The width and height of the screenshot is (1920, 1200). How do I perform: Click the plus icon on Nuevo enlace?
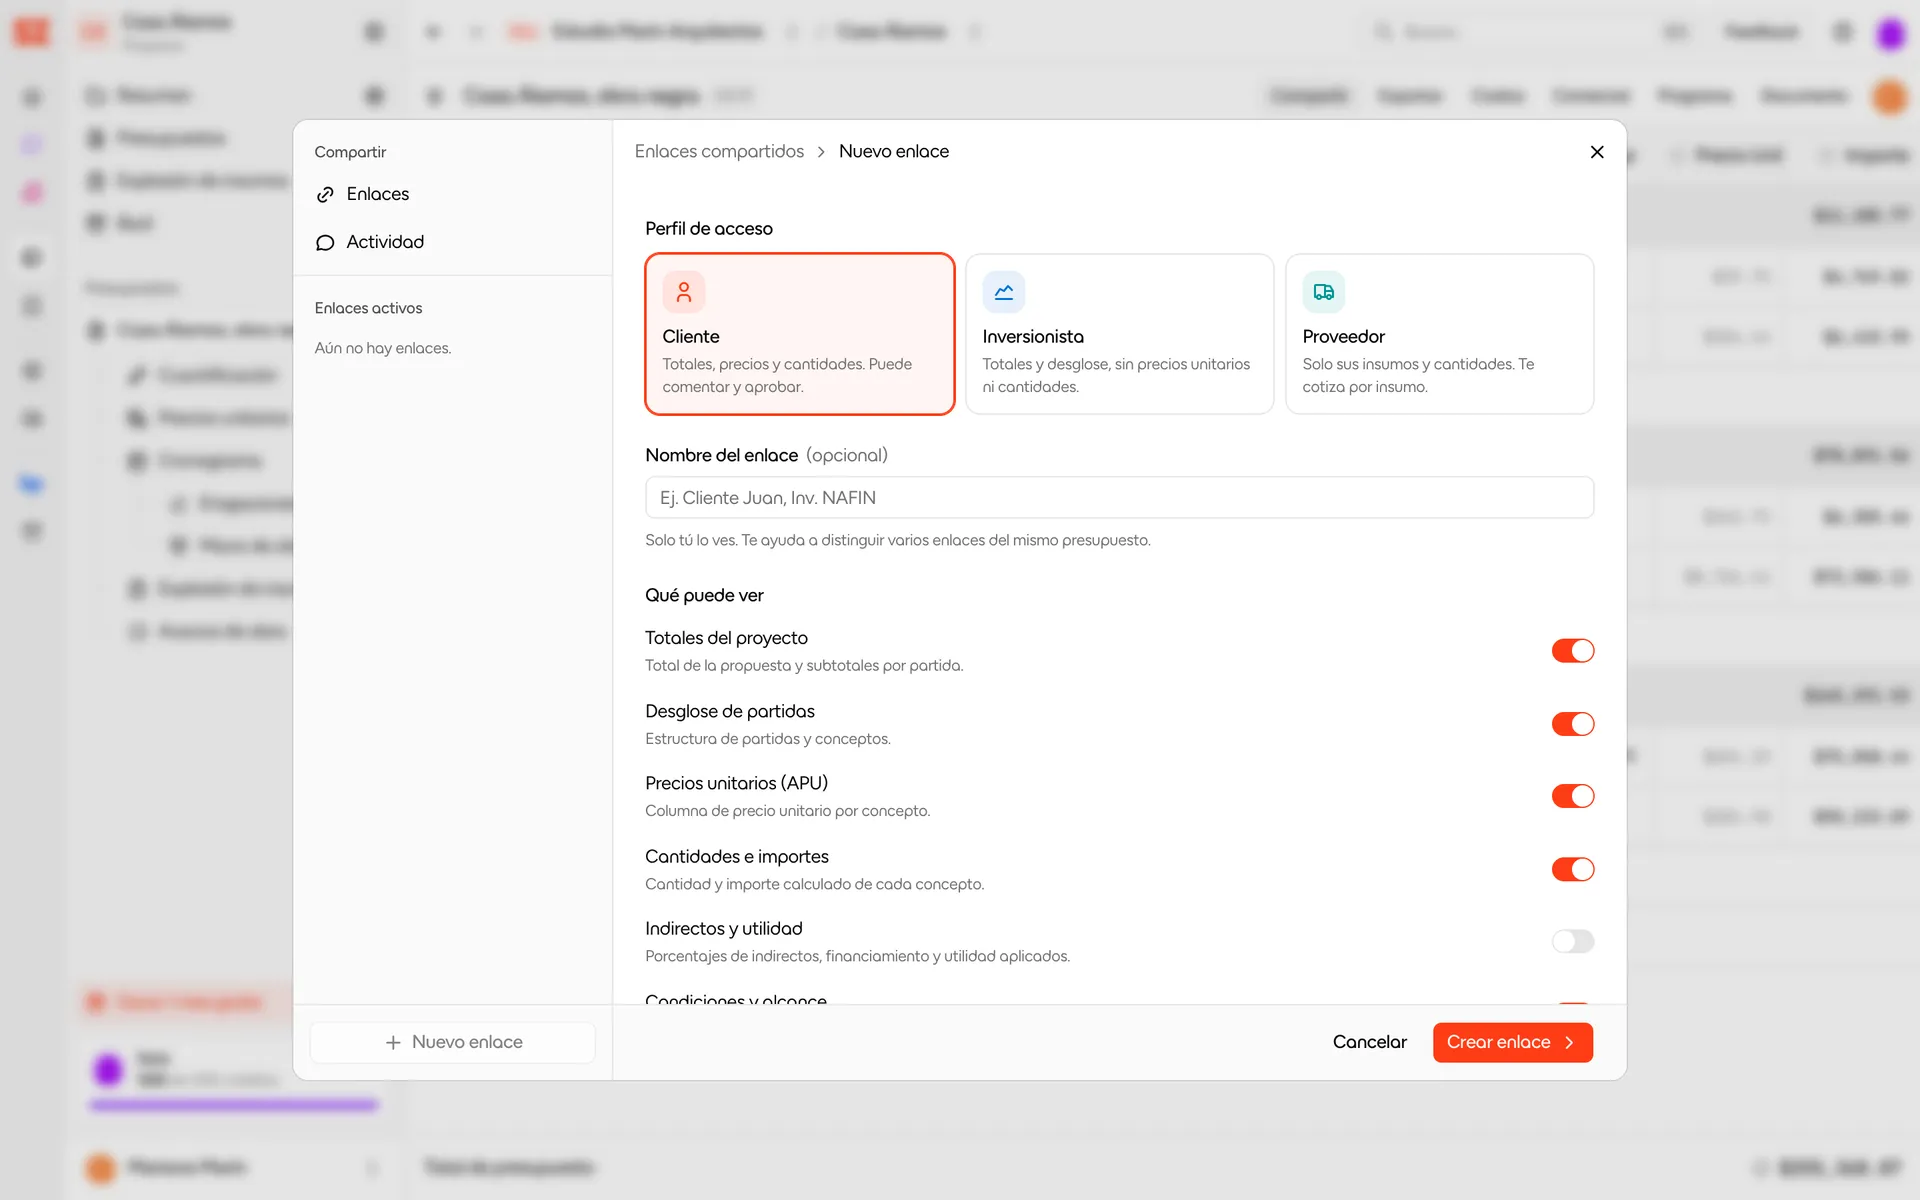point(393,1042)
